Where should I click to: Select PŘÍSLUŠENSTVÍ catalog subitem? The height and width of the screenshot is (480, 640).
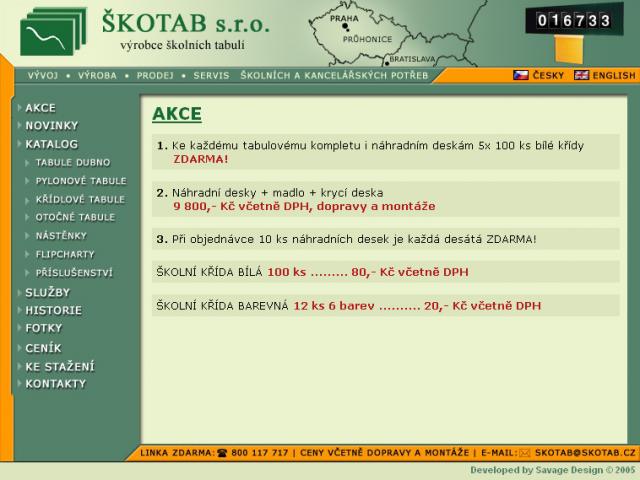pos(74,273)
